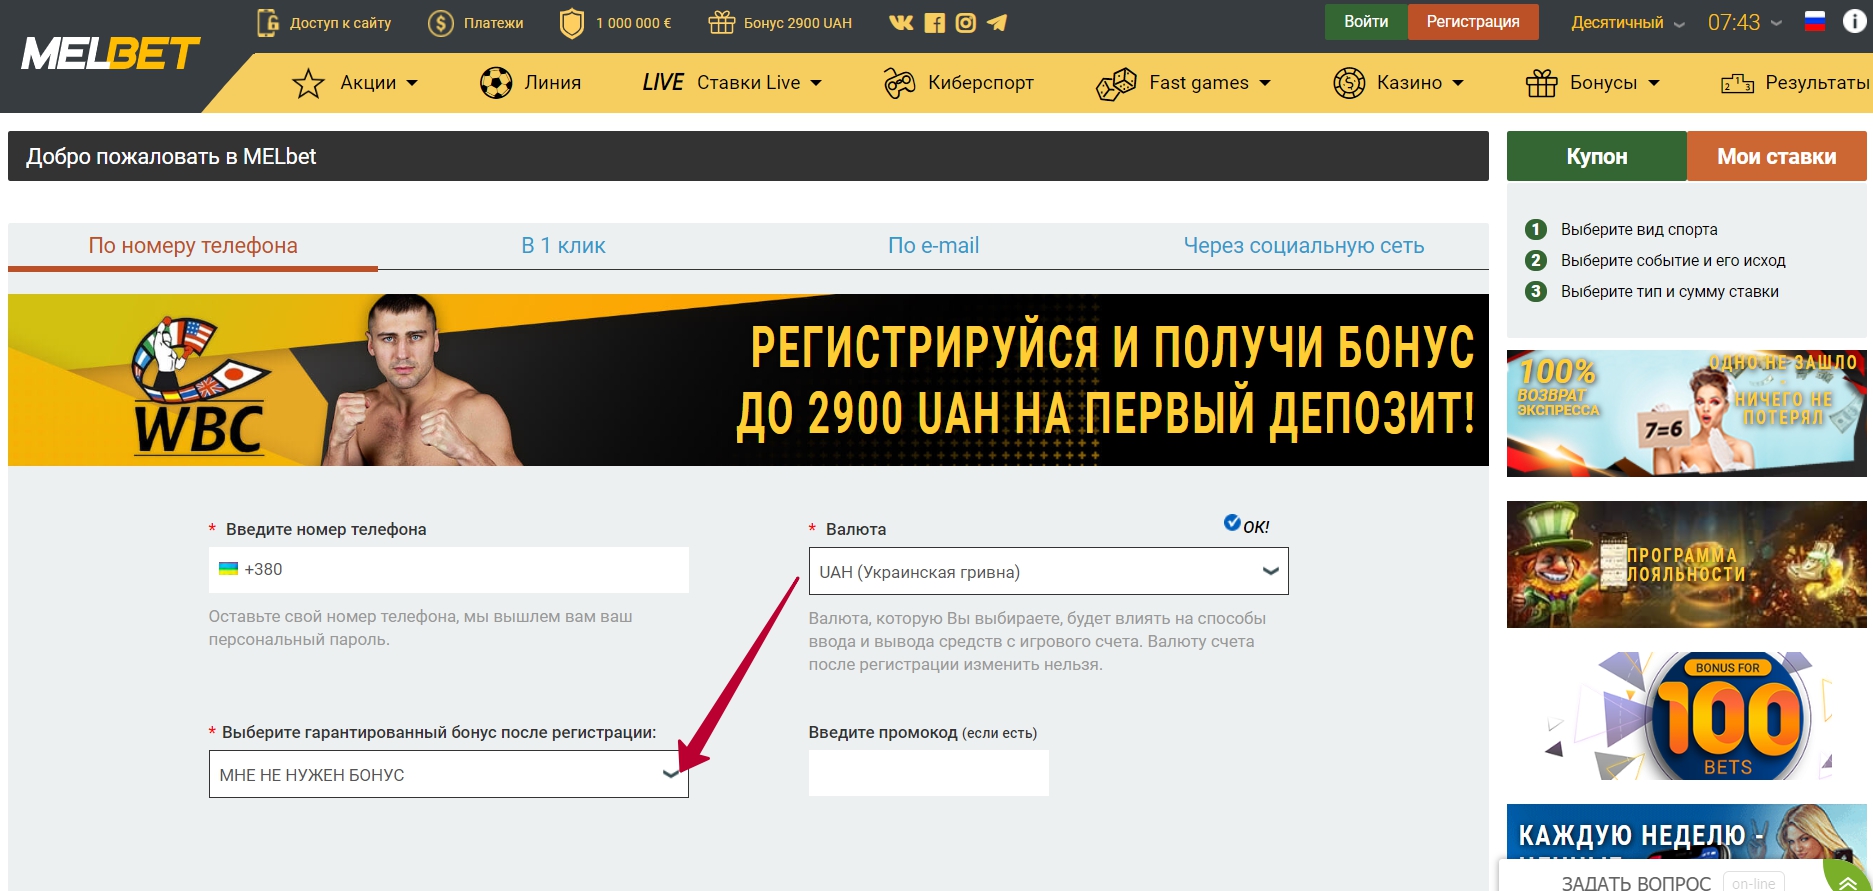
Task: Click the gamepad icon for Киберспорт
Action: 899,83
